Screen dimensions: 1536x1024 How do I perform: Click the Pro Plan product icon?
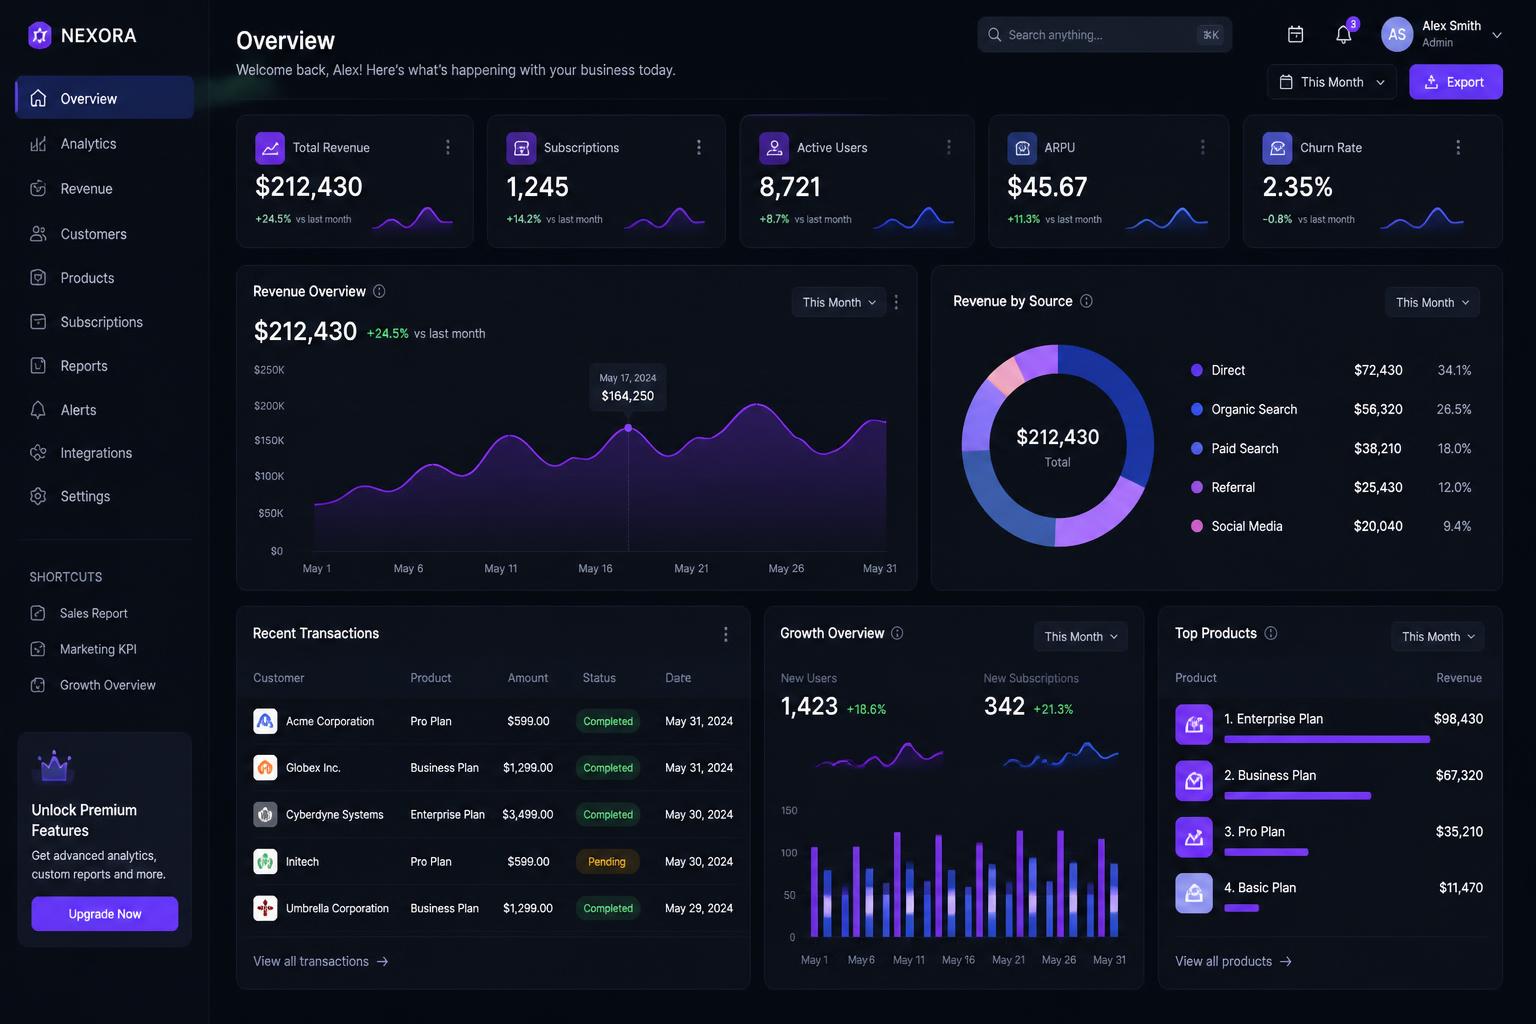(x=1194, y=838)
